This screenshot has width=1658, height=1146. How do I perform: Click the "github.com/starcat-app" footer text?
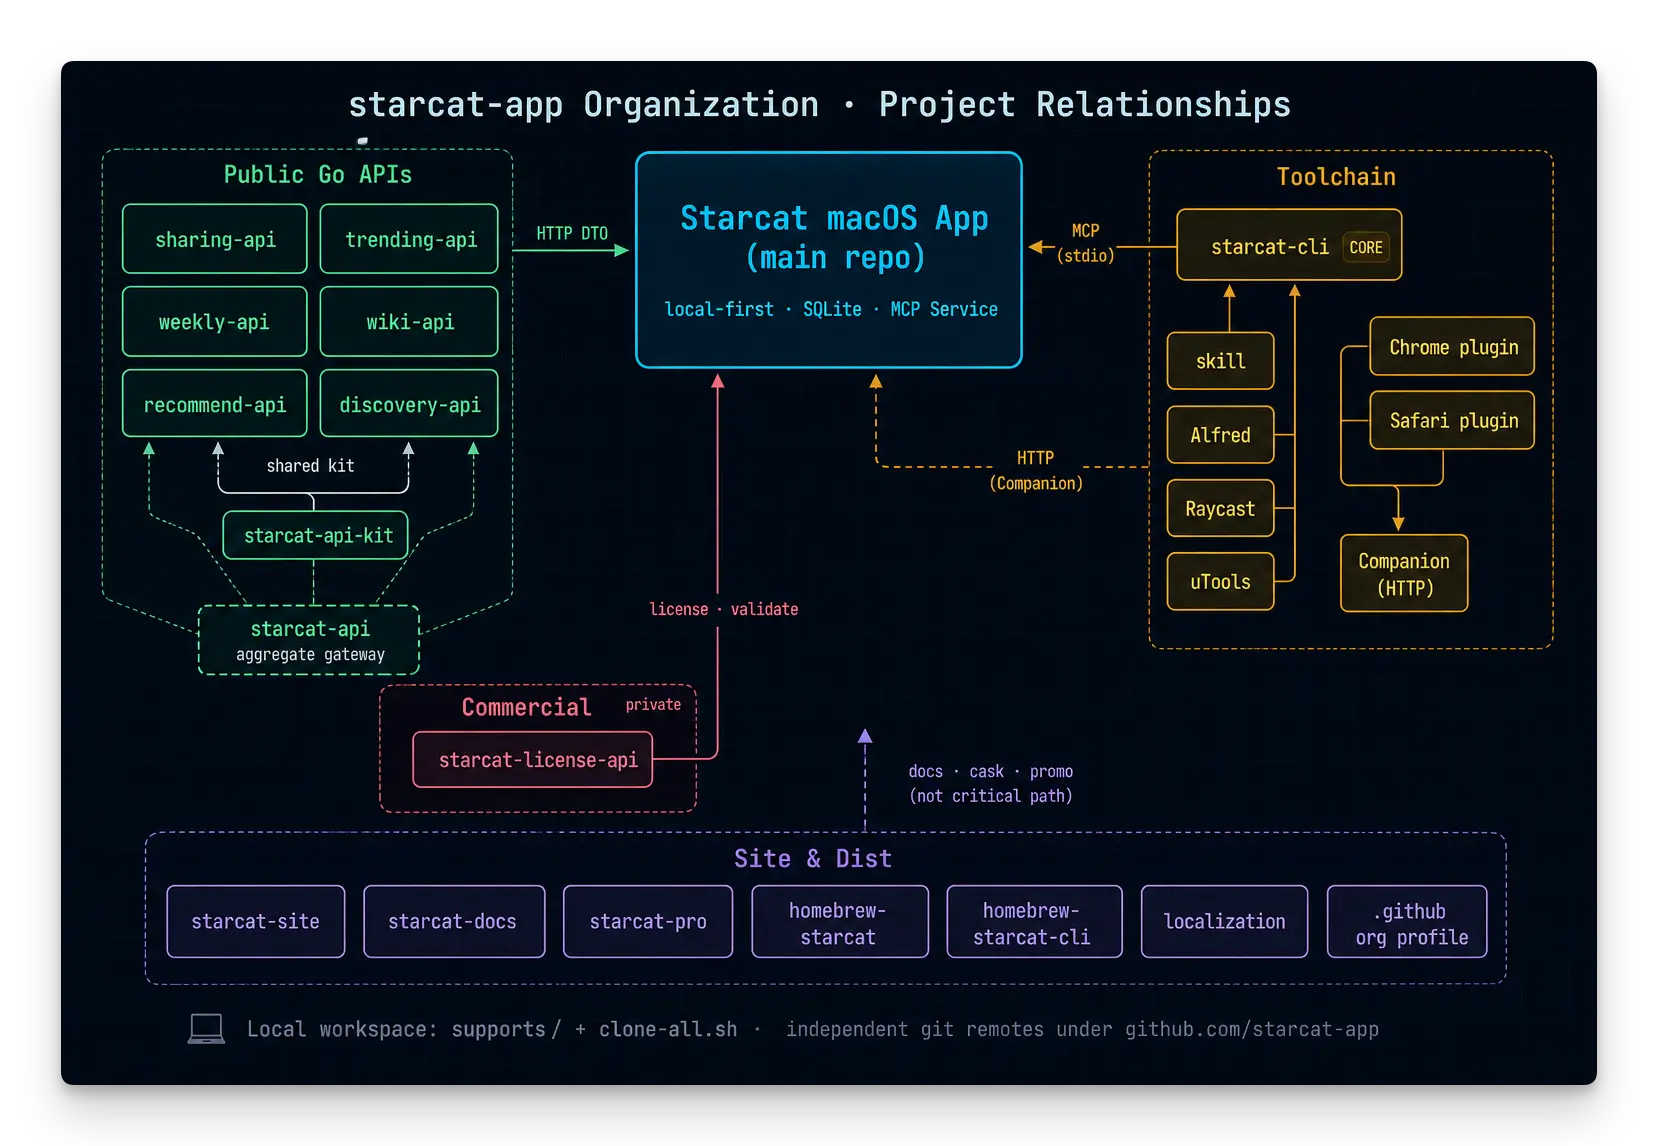(1252, 1029)
